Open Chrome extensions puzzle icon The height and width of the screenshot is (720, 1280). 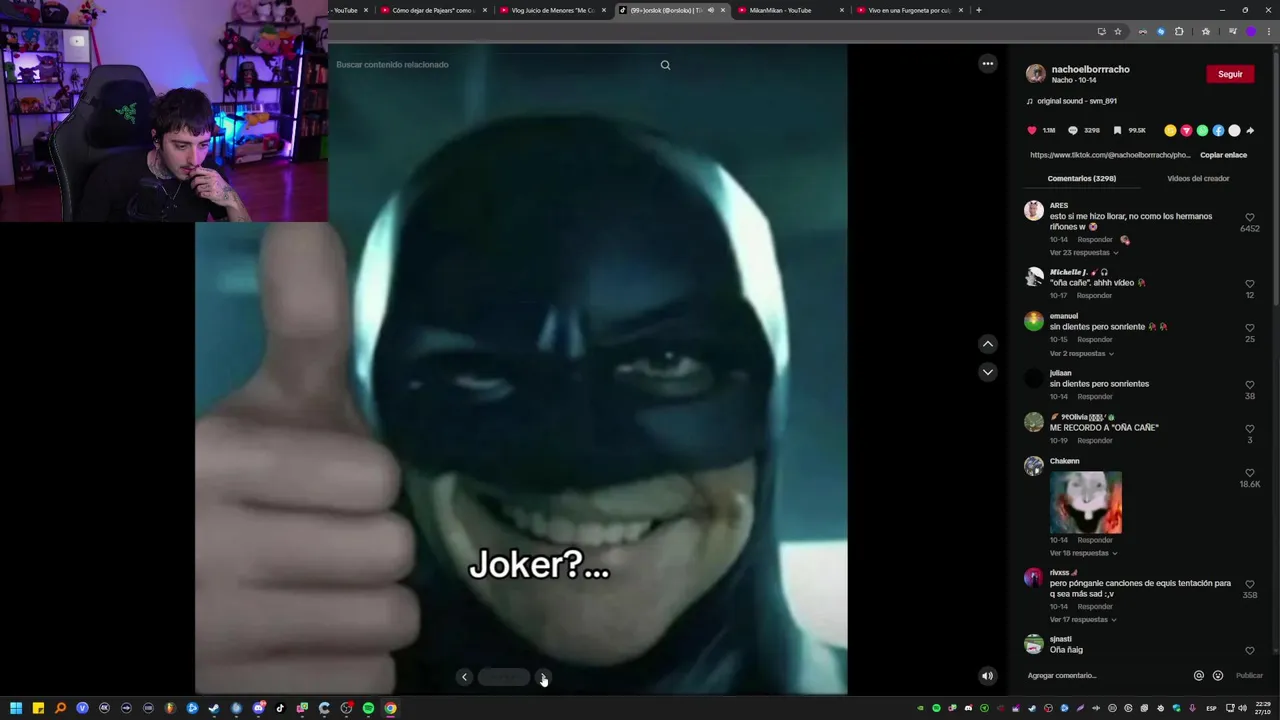click(x=1179, y=31)
